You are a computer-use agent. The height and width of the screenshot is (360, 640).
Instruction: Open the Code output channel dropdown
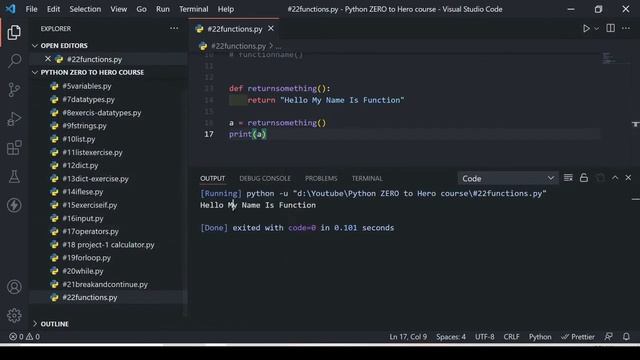507,178
